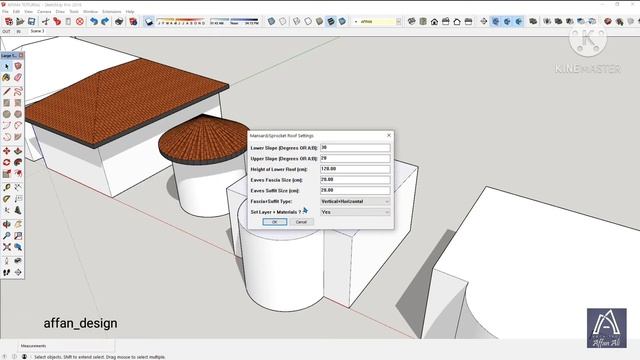Toggle Display Section Cuts
The image size is (640, 360).
pyautogui.click(x=507, y=21)
